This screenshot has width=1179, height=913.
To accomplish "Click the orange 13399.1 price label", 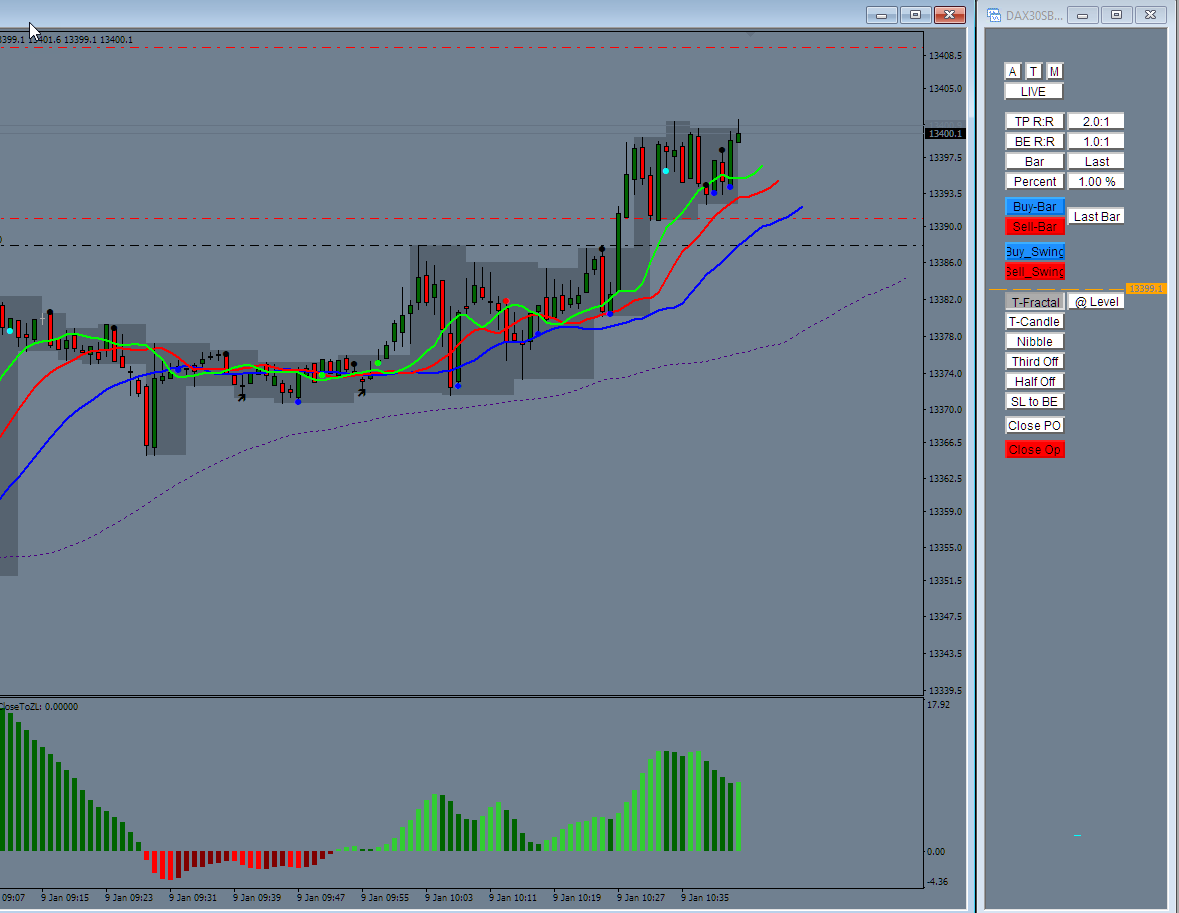I will [x=1146, y=289].
